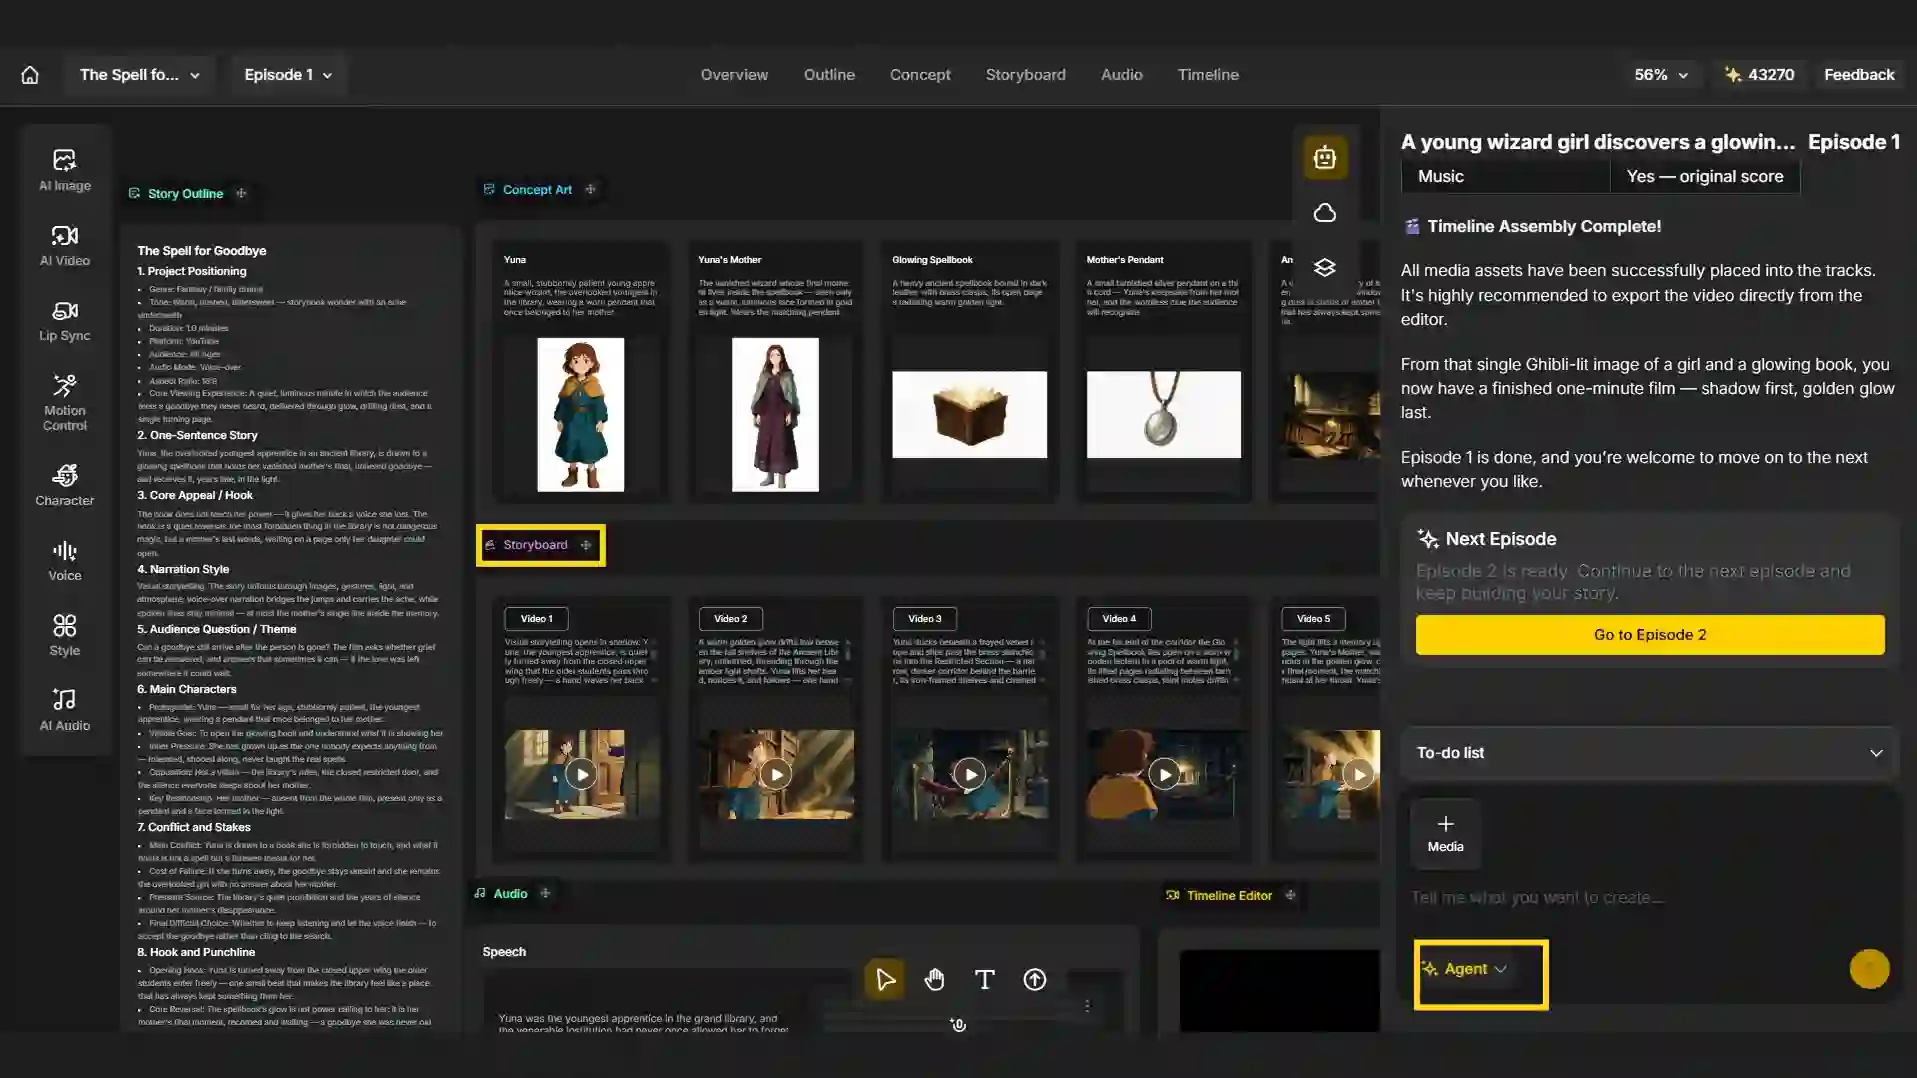1917x1078 pixels.
Task: Select the Voice tool
Action: pyautogui.click(x=65, y=561)
